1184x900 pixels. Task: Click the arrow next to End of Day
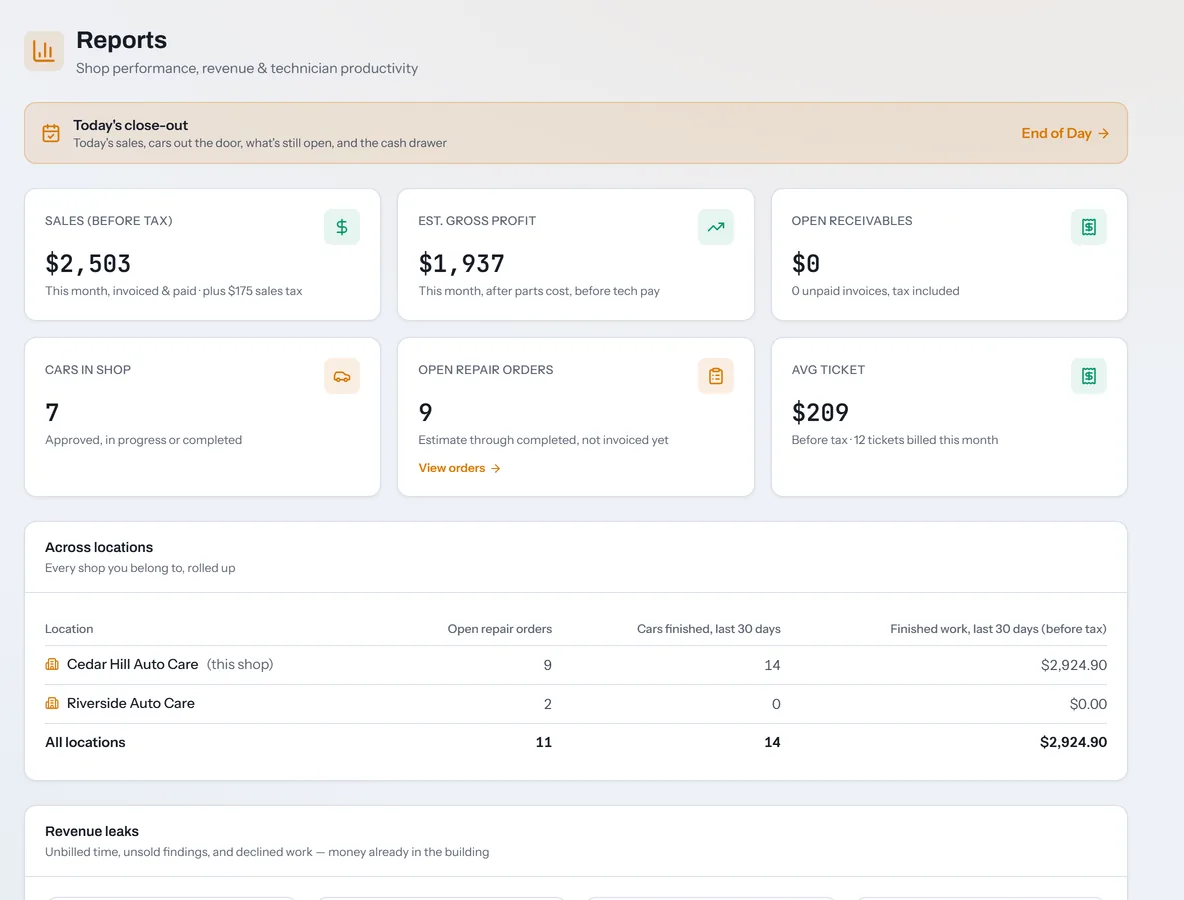pos(1103,133)
